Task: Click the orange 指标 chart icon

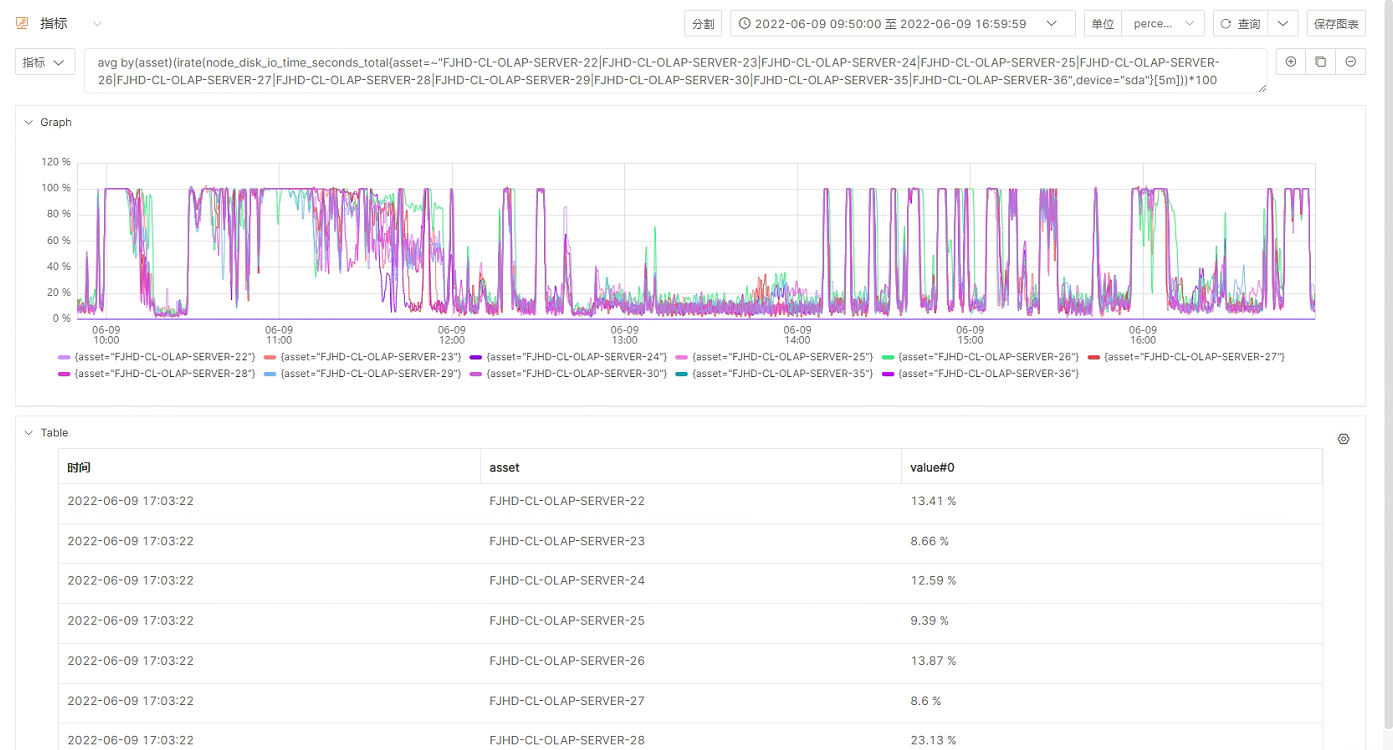Action: coord(22,23)
